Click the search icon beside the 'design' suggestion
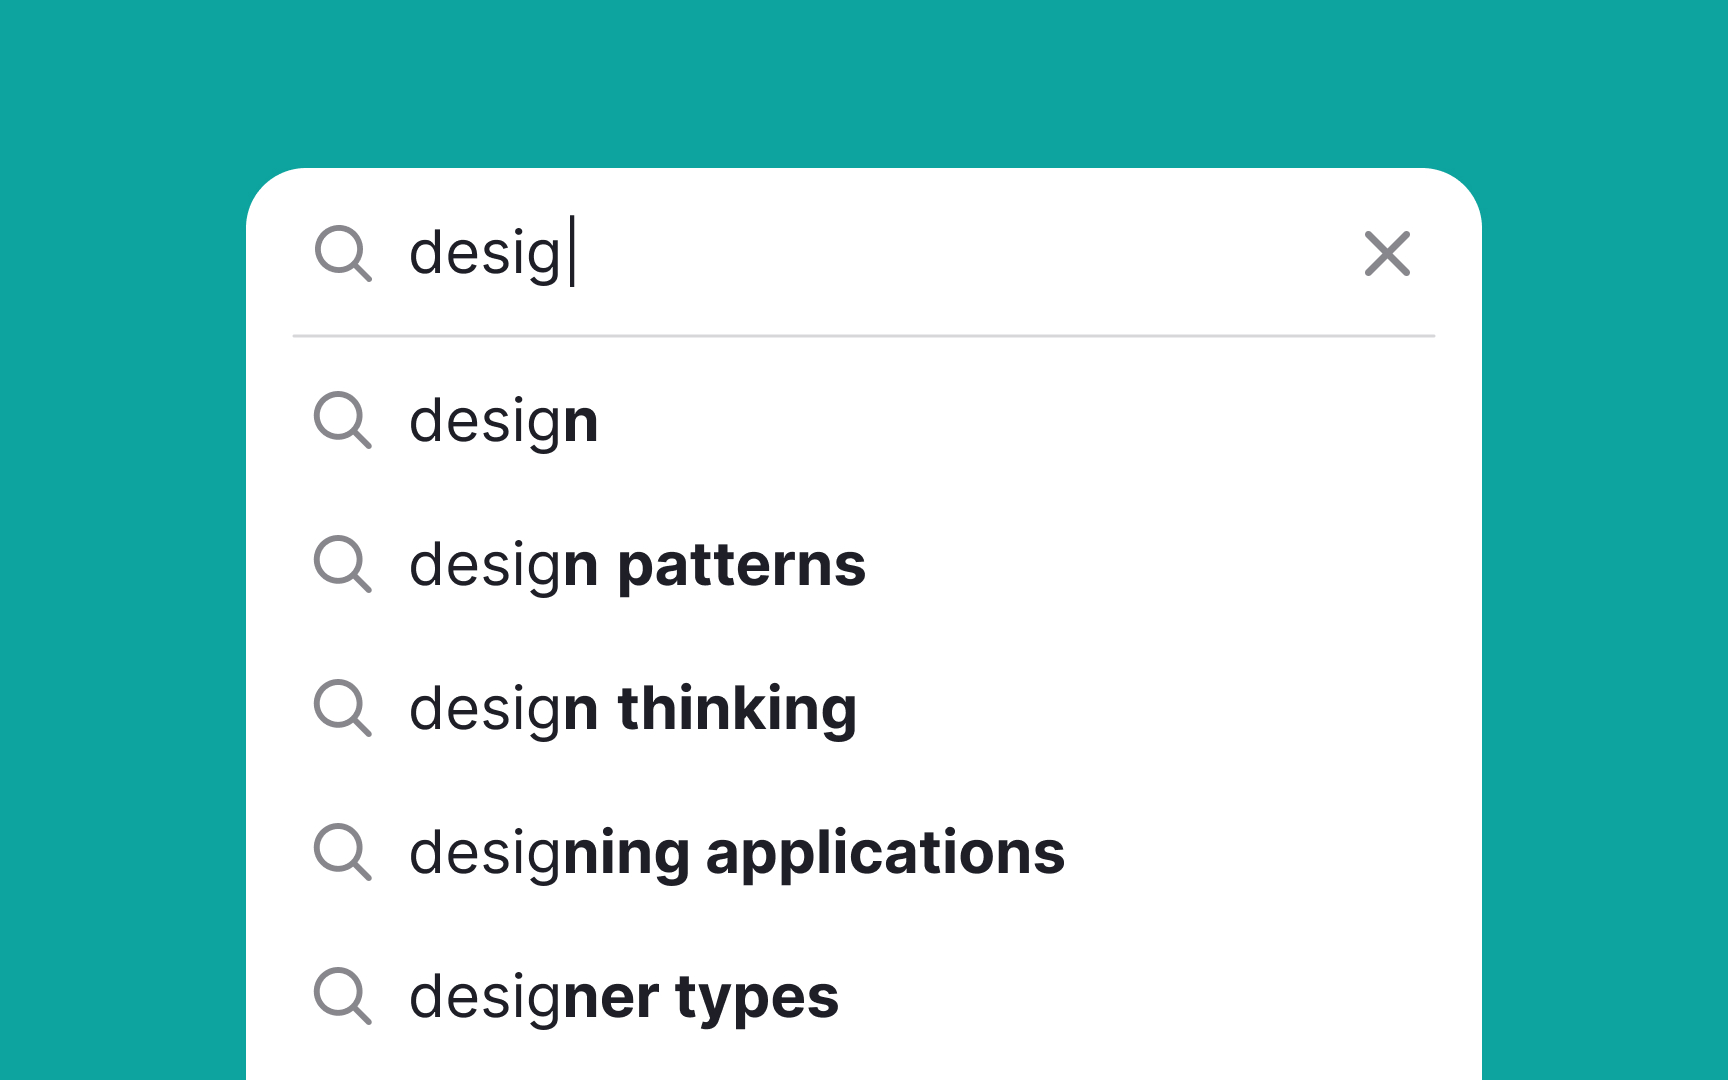This screenshot has width=1728, height=1080. (343, 423)
